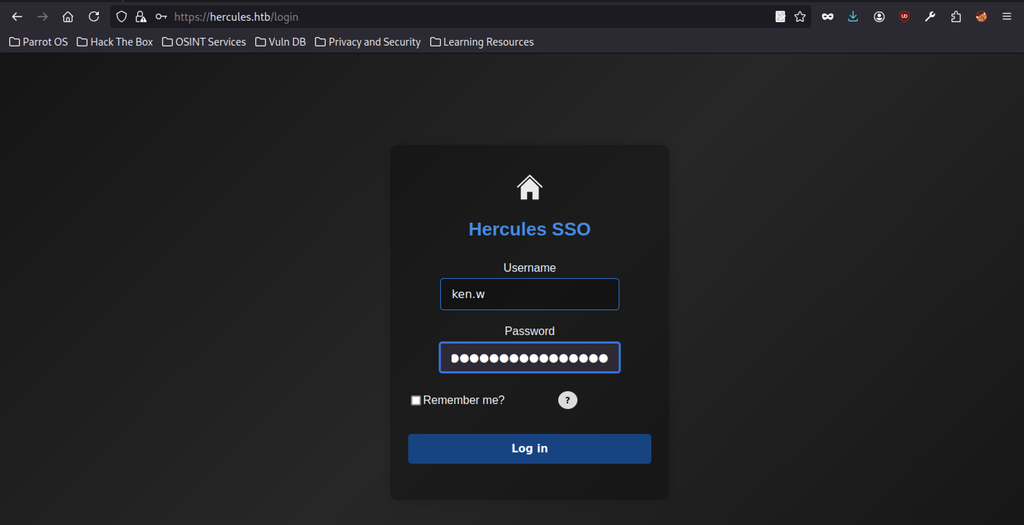The width and height of the screenshot is (1024, 525).
Task: Open the hamburger application menu
Action: click(1007, 17)
